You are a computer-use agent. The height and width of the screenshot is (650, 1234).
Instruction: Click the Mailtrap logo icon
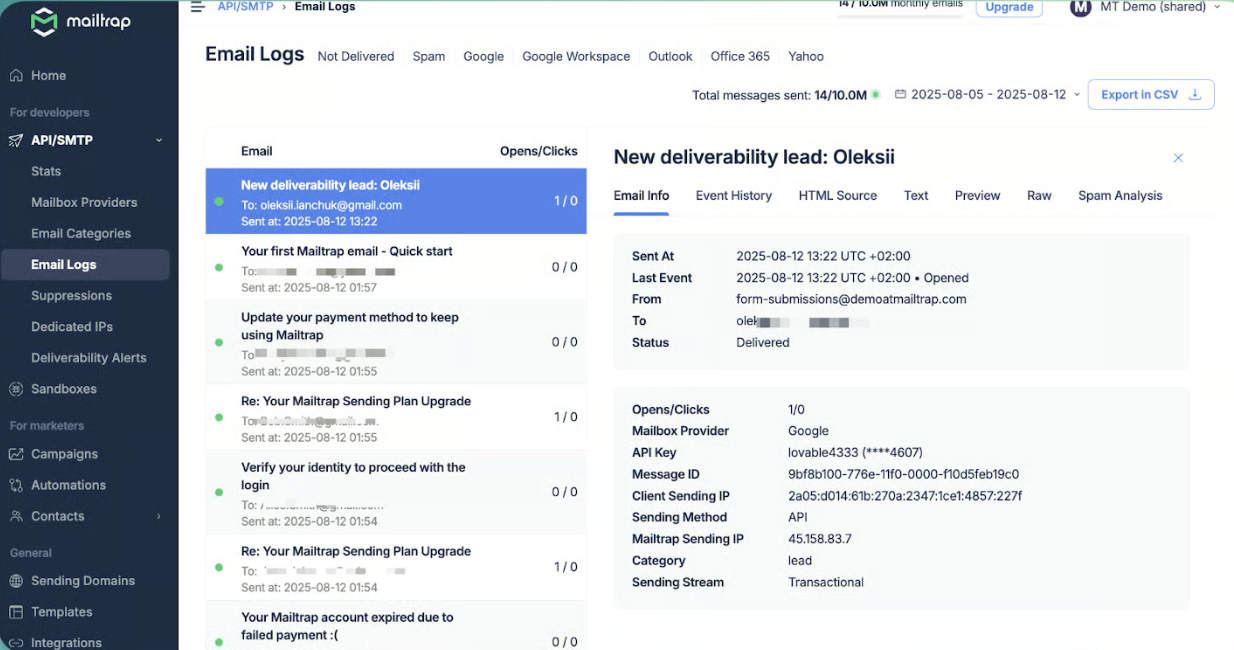click(x=43, y=22)
